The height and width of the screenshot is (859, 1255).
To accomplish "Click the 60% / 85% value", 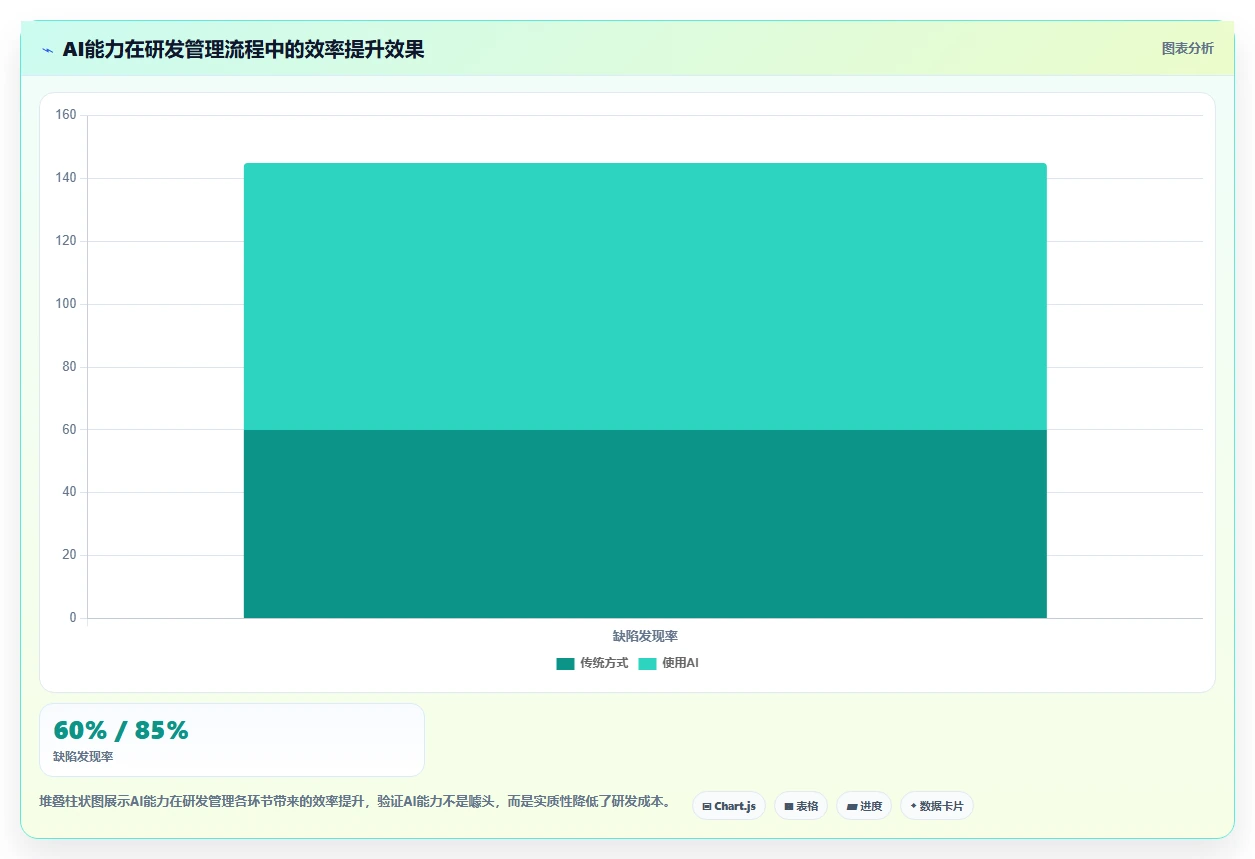I will click(120, 731).
